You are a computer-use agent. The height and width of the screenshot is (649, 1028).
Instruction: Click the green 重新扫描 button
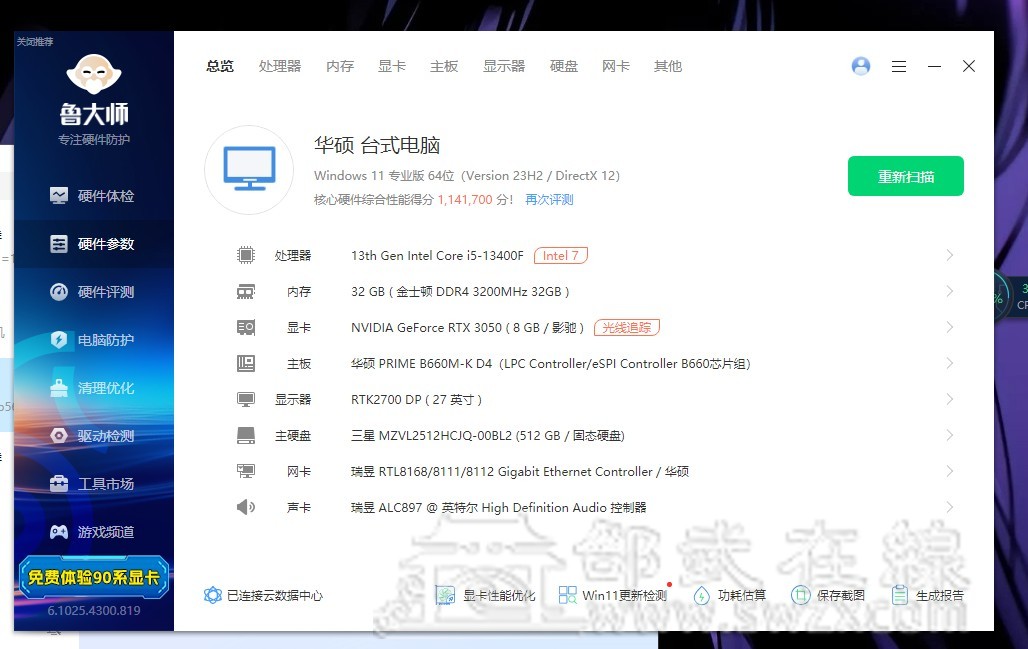click(905, 176)
